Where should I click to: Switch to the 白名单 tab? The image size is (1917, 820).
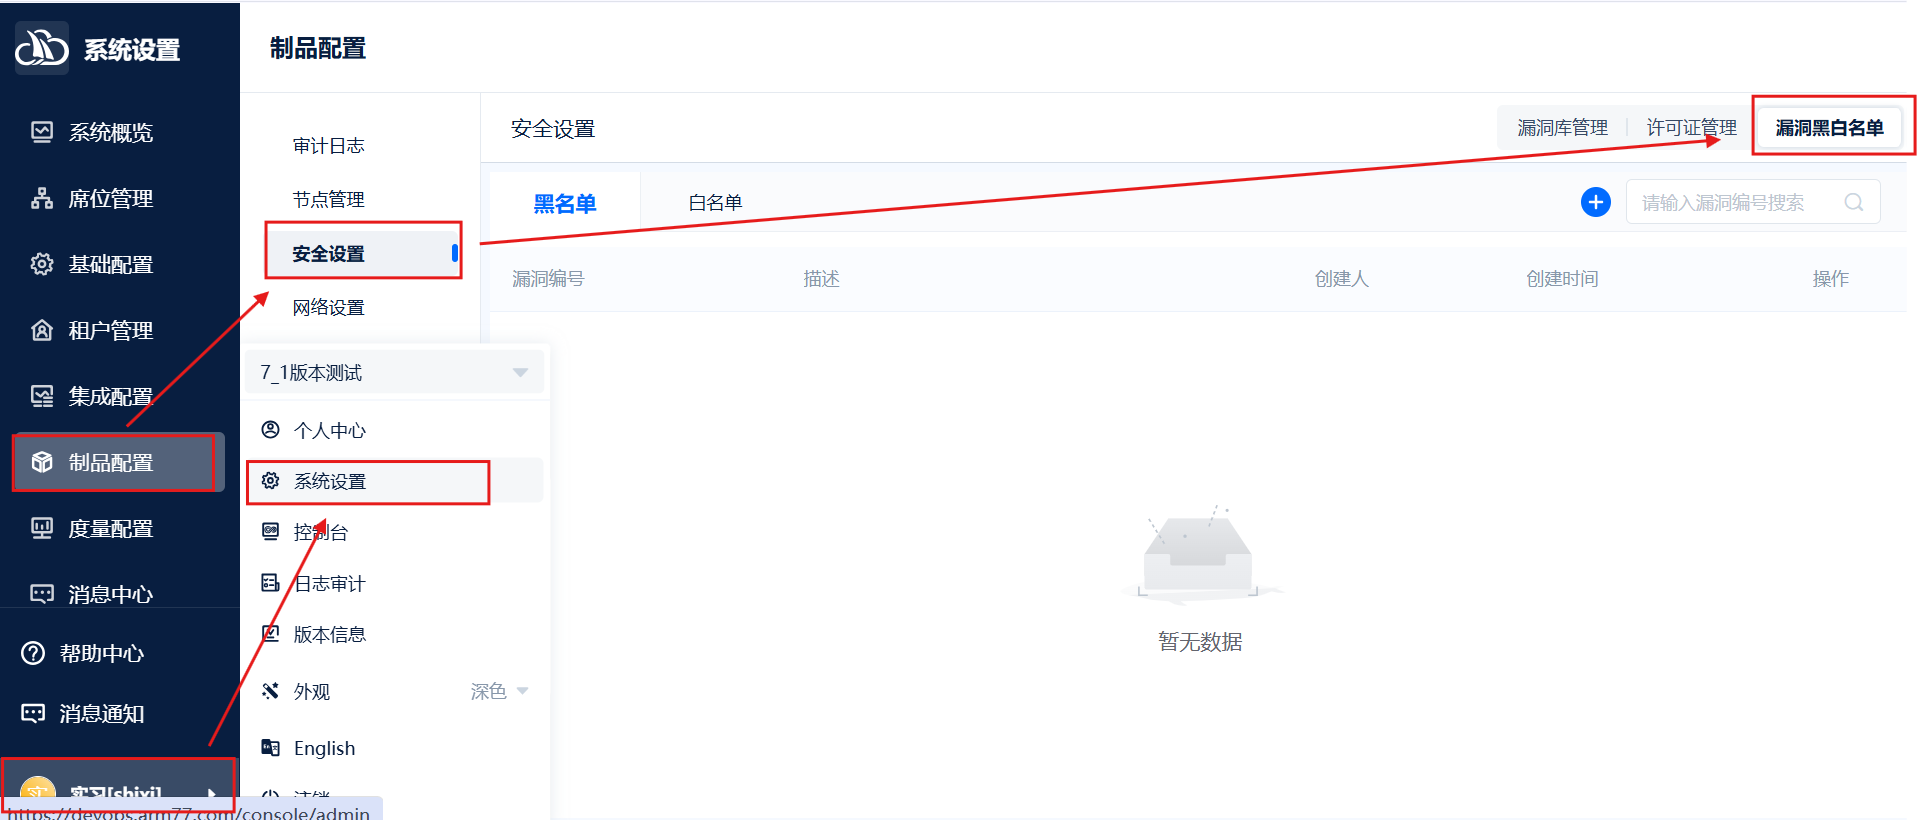pyautogui.click(x=715, y=203)
